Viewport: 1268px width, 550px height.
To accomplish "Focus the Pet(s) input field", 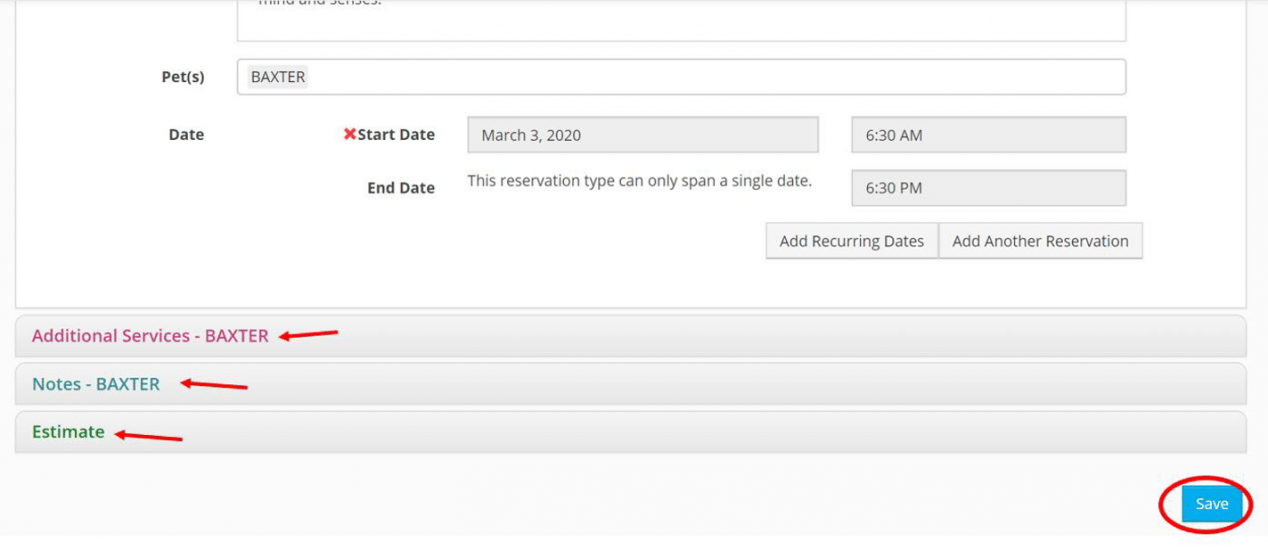I will [681, 77].
